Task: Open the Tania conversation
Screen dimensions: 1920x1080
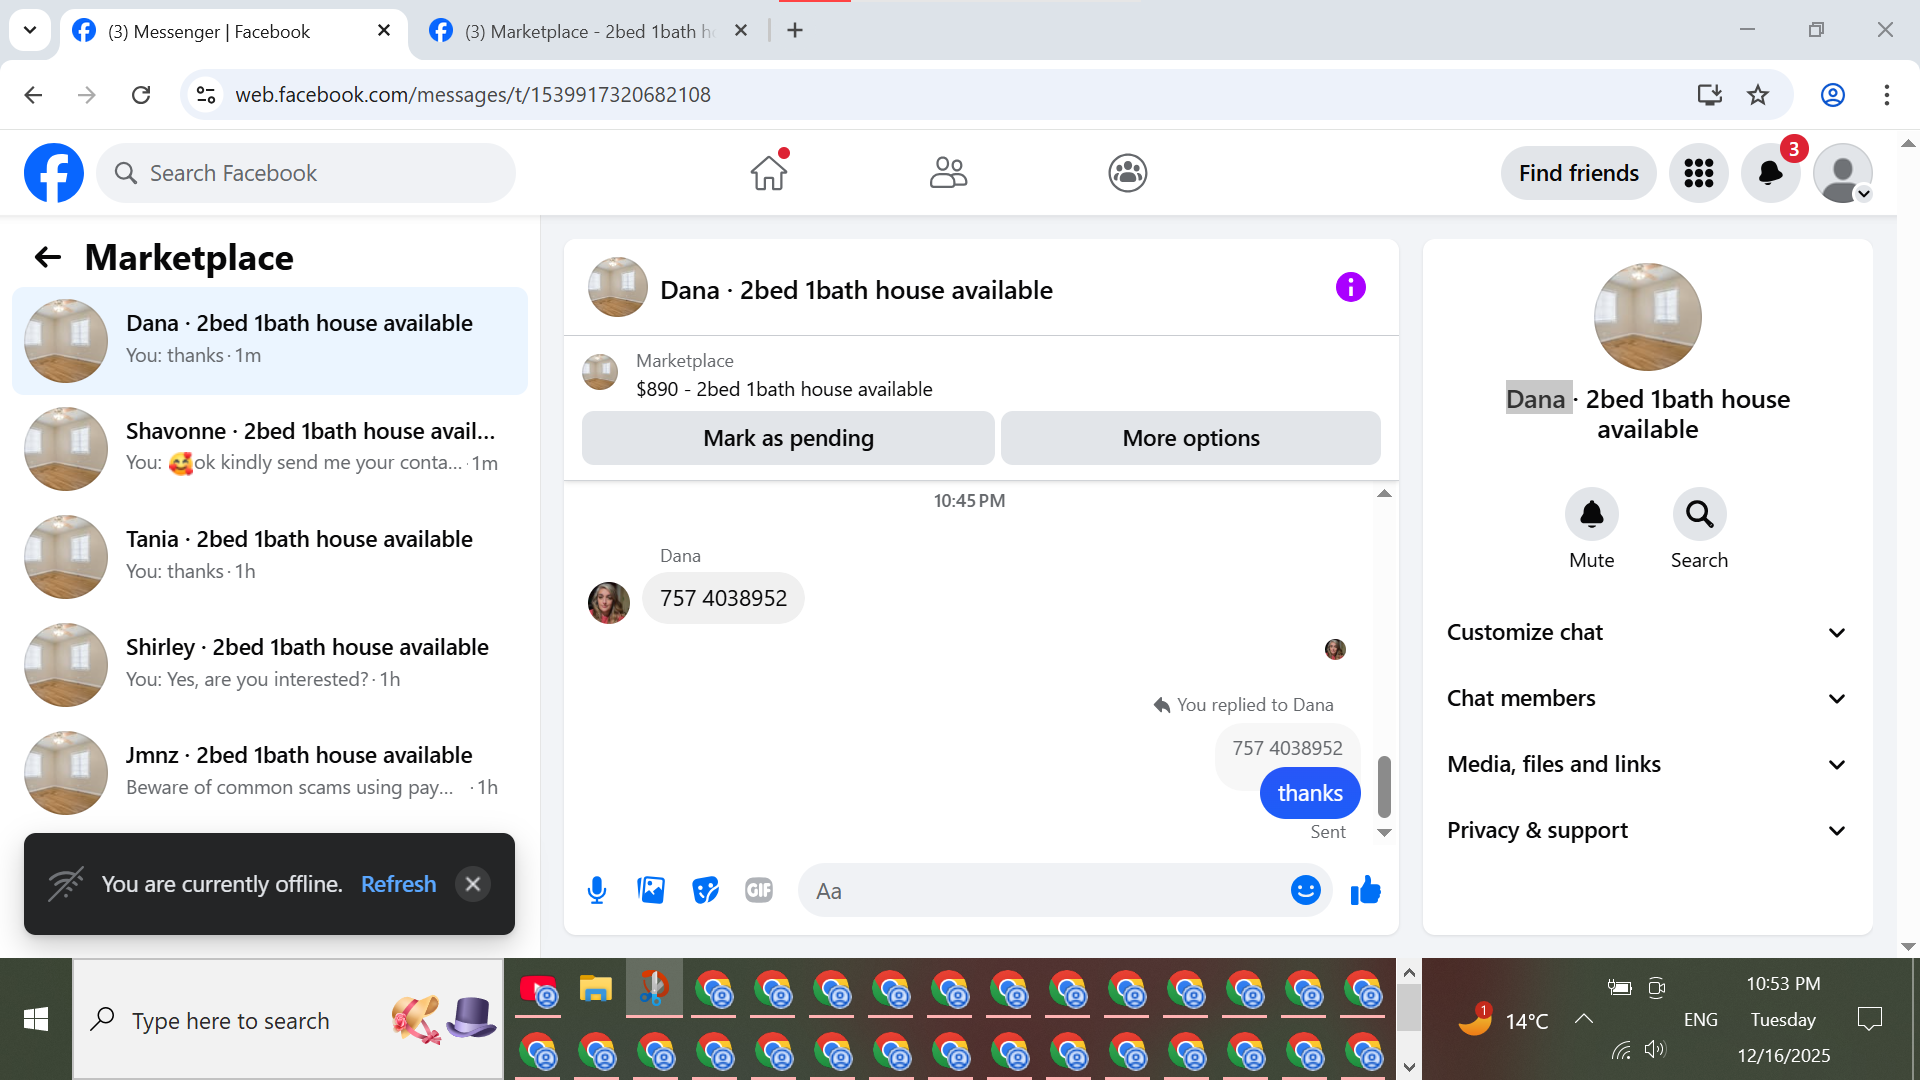Action: pyautogui.click(x=270, y=556)
